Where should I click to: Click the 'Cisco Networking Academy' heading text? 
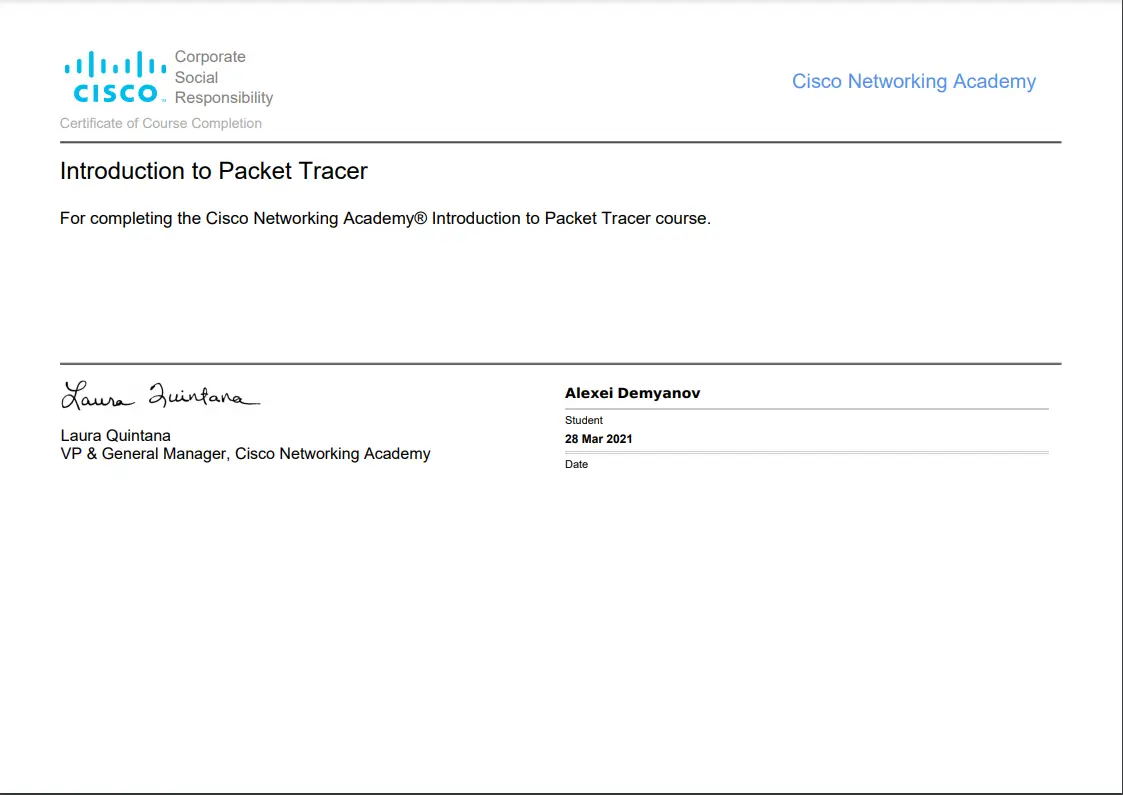click(x=913, y=82)
